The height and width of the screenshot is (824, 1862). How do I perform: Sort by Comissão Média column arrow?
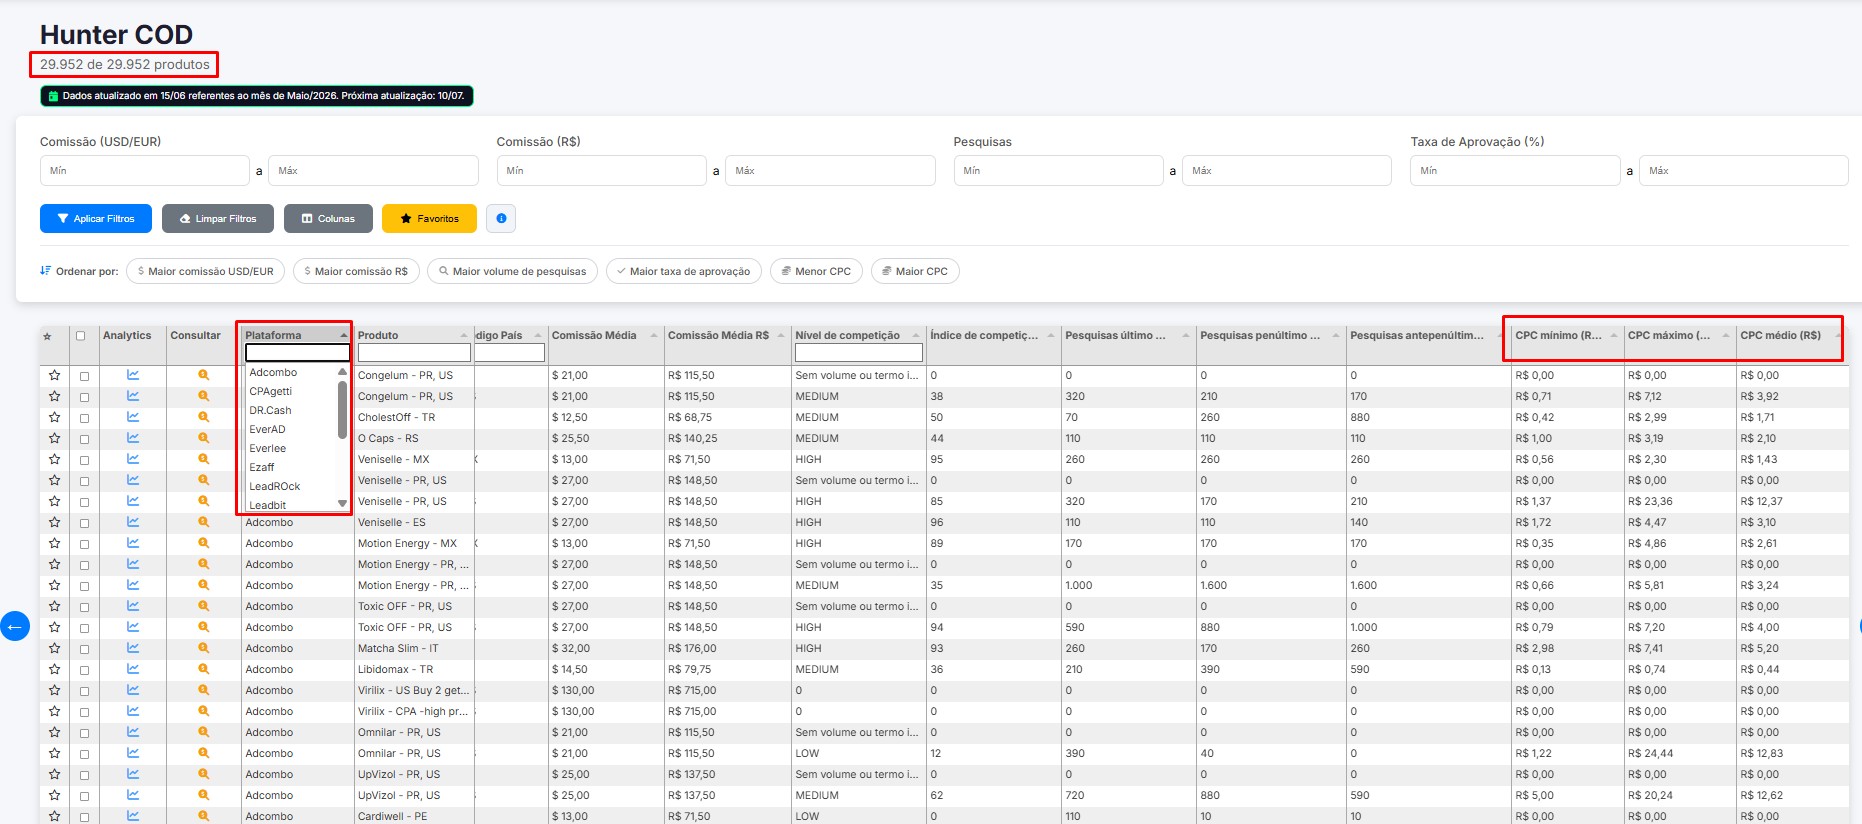pos(651,335)
